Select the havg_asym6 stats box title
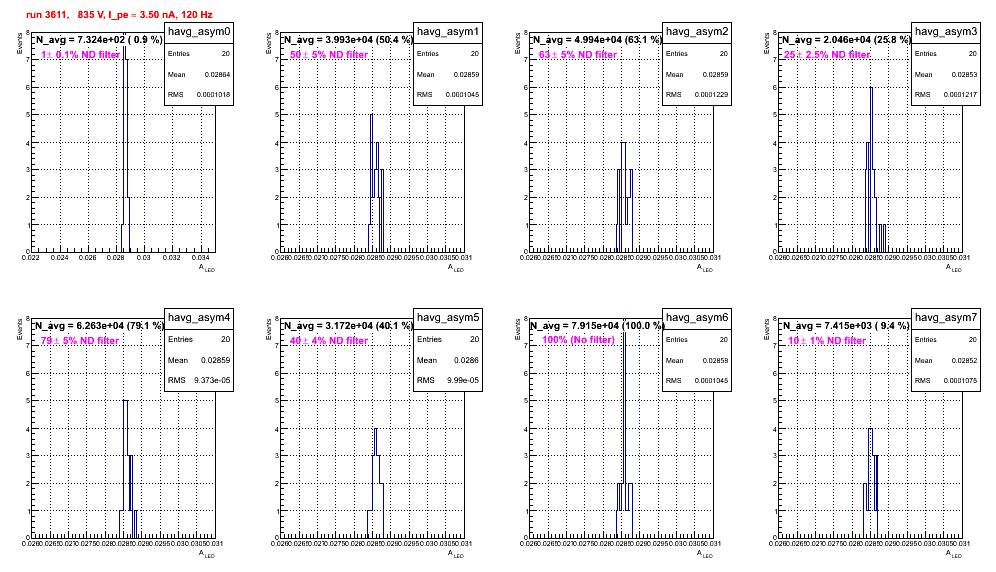This screenshot has width=996, height=572. point(697,317)
